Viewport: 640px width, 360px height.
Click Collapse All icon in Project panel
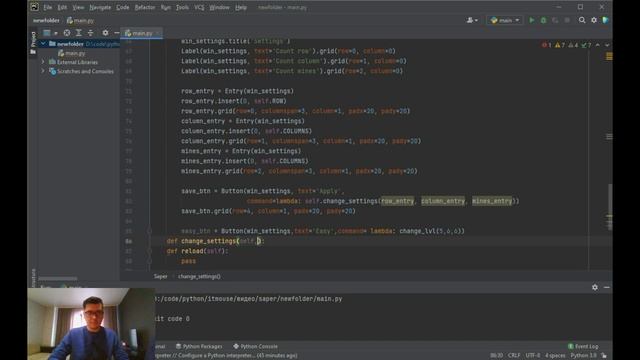point(90,33)
